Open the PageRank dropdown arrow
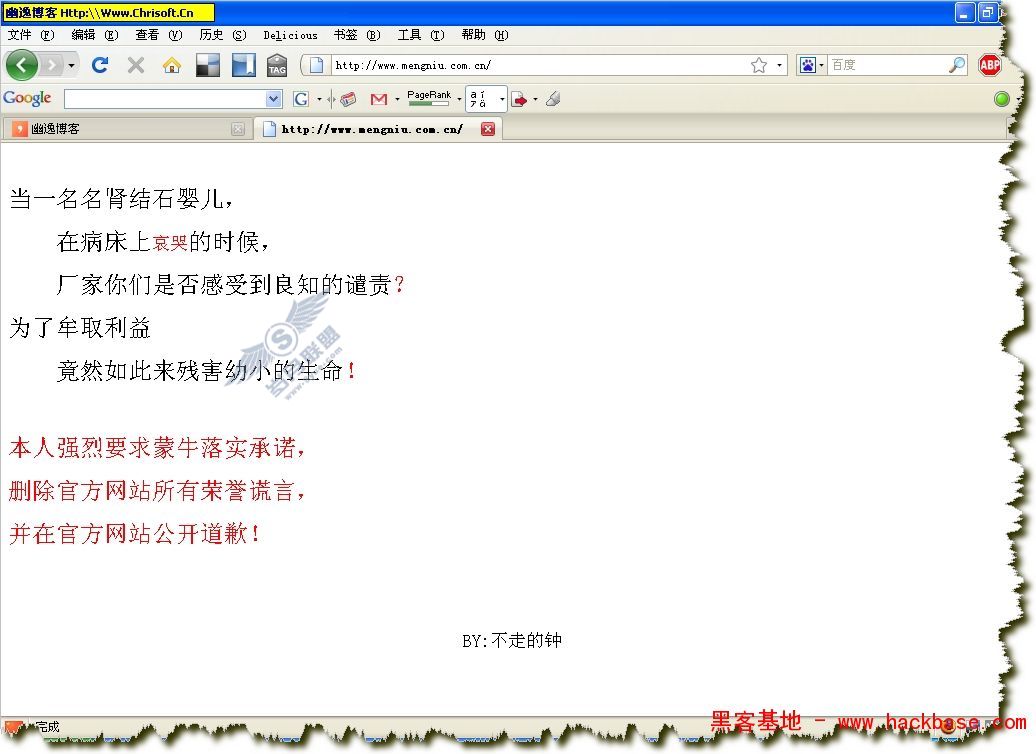The image size is (1036, 754). point(459,99)
